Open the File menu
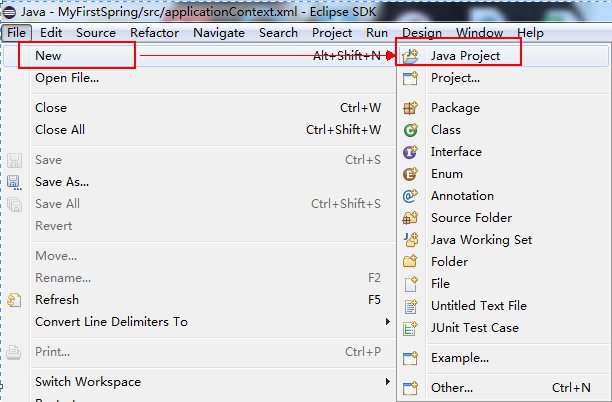The height and width of the screenshot is (402, 612). click(x=16, y=33)
